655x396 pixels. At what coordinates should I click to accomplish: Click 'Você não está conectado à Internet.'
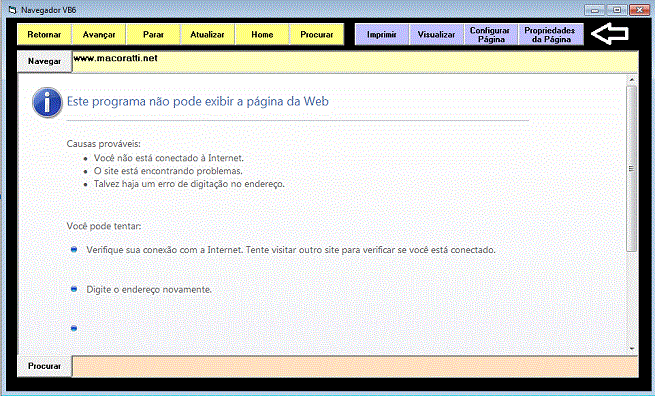(169, 158)
